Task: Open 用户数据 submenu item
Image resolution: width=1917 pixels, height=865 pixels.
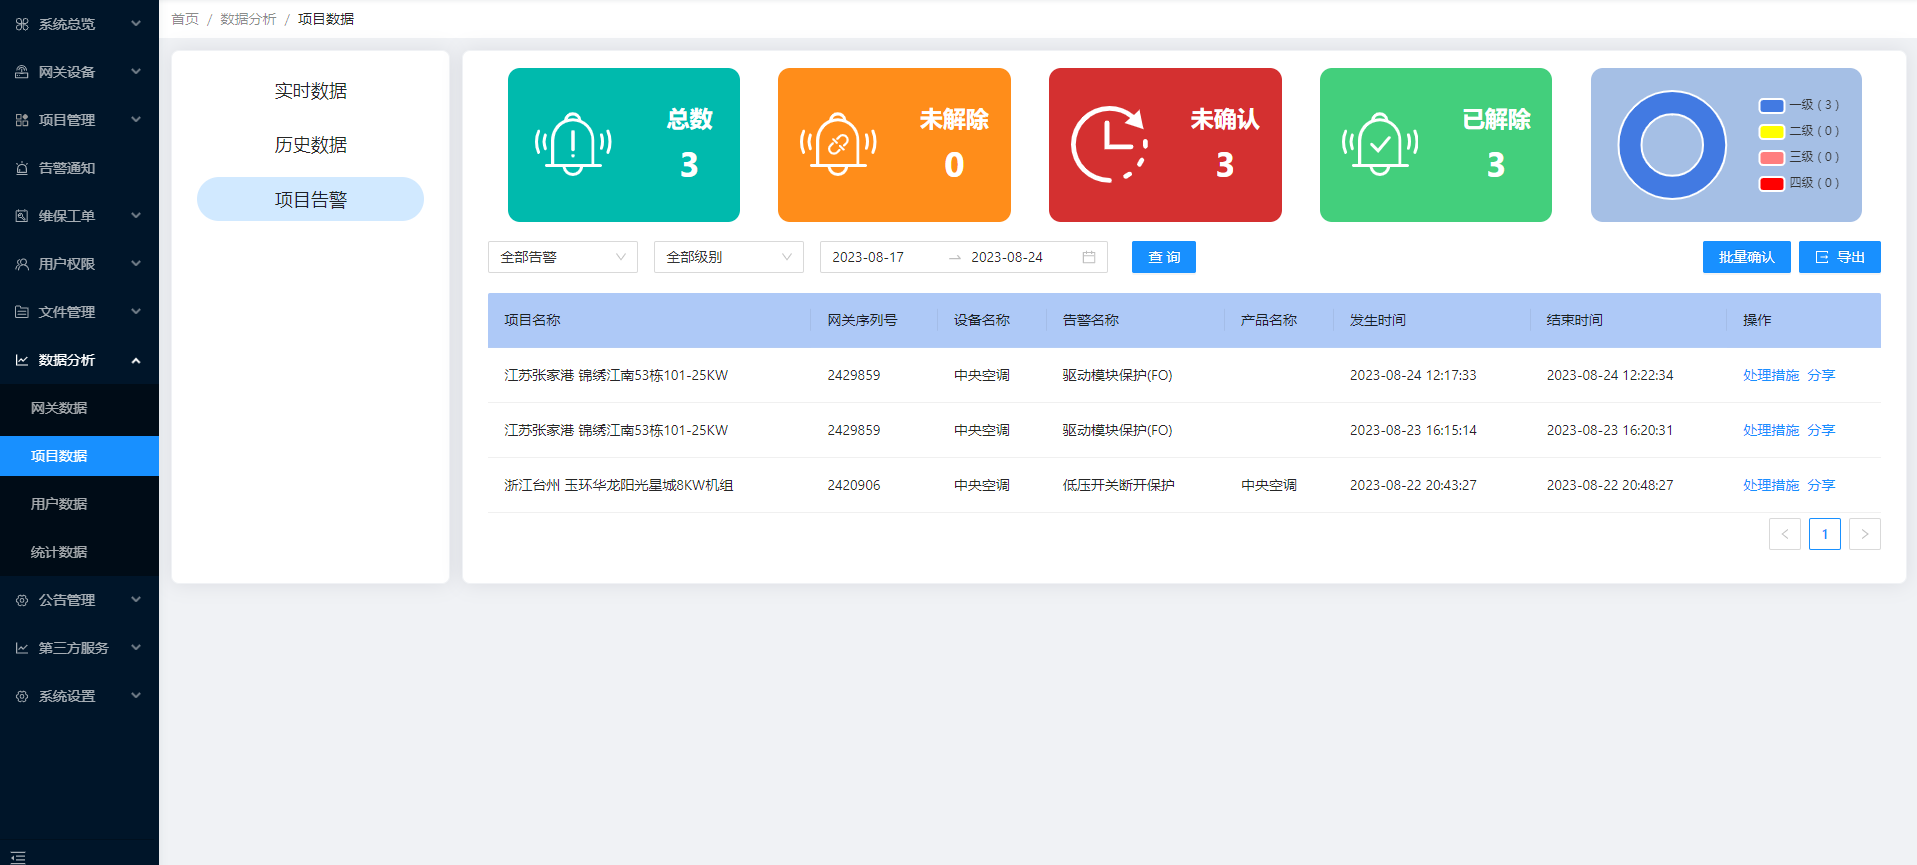Action: [x=79, y=504]
